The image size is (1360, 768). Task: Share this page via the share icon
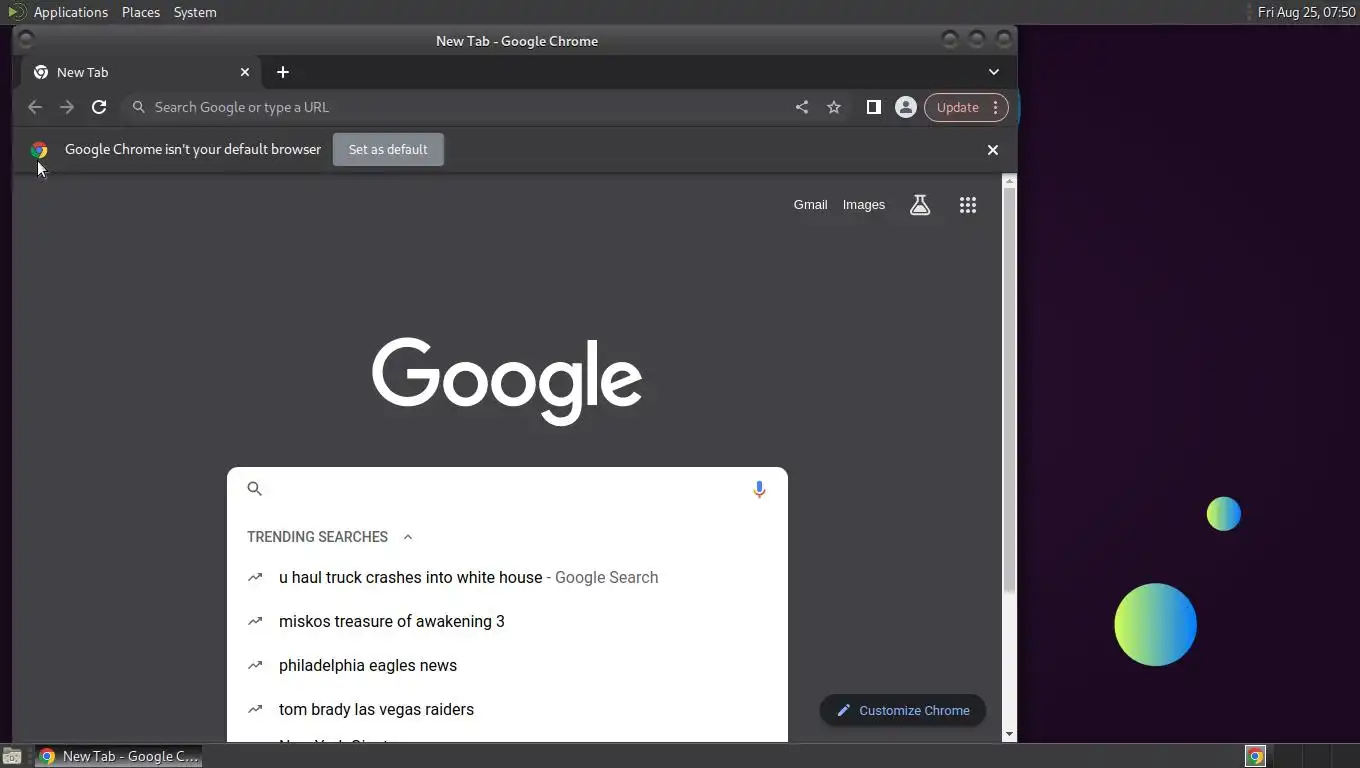[802, 107]
